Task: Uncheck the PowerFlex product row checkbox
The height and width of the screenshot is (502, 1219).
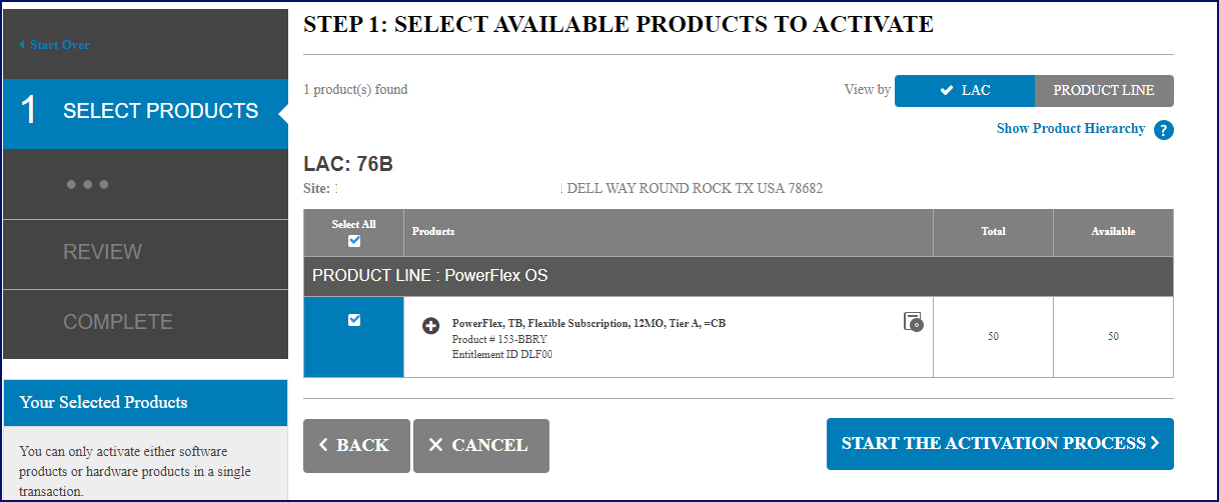Action: 354,320
